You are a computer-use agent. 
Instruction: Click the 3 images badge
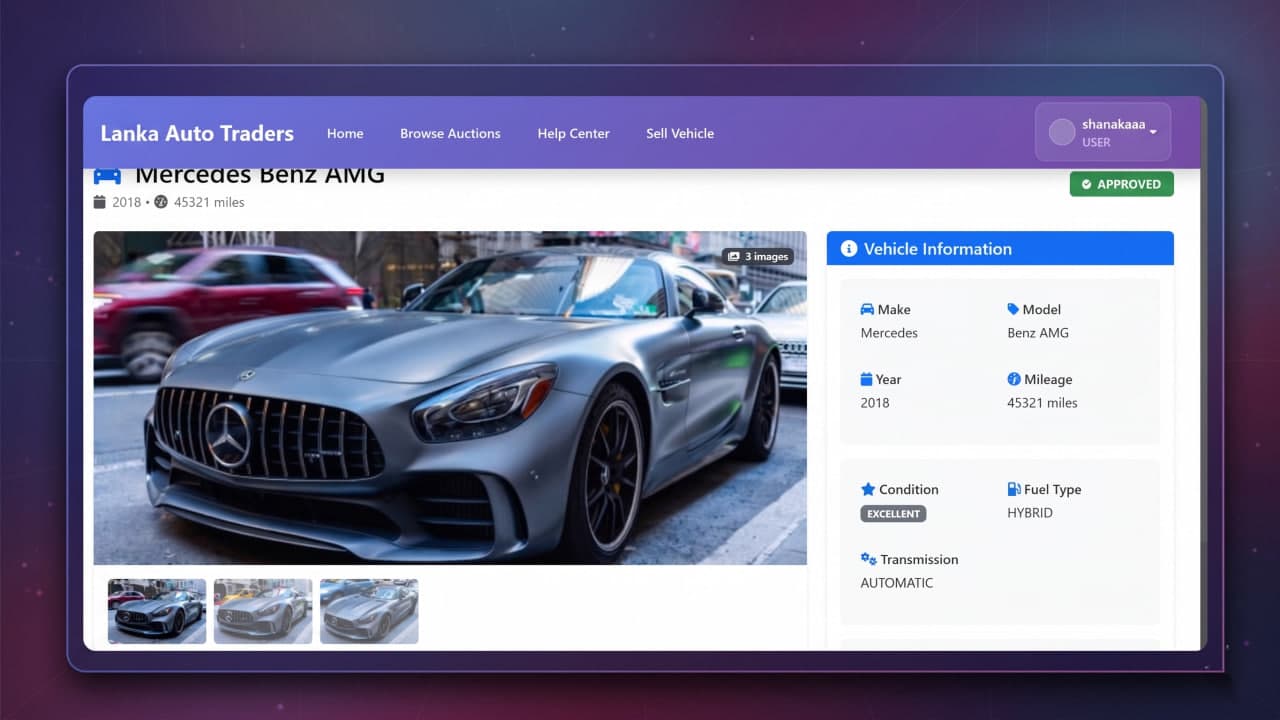(758, 257)
